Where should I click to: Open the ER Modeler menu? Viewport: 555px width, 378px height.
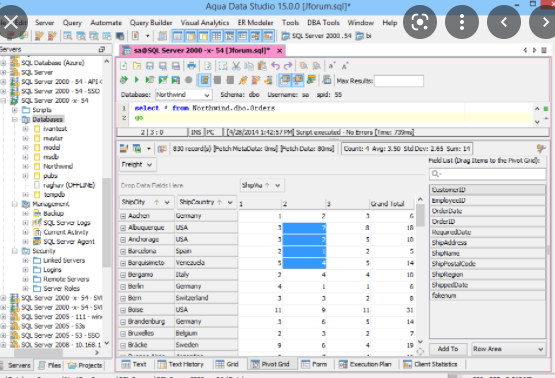(255, 23)
